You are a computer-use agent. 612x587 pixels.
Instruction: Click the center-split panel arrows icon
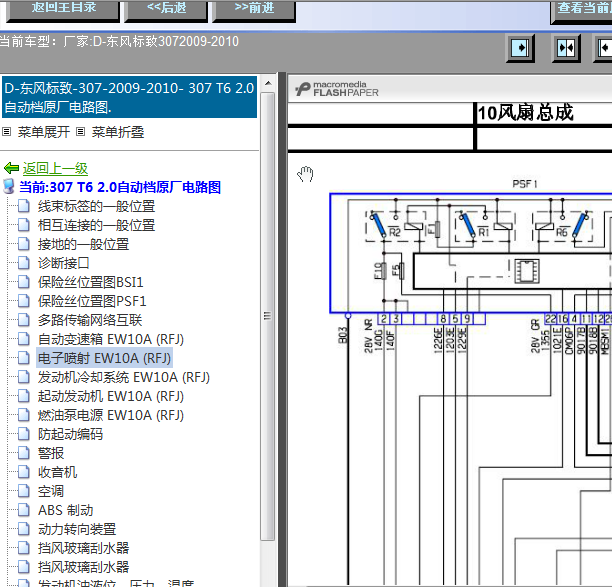click(x=566, y=48)
